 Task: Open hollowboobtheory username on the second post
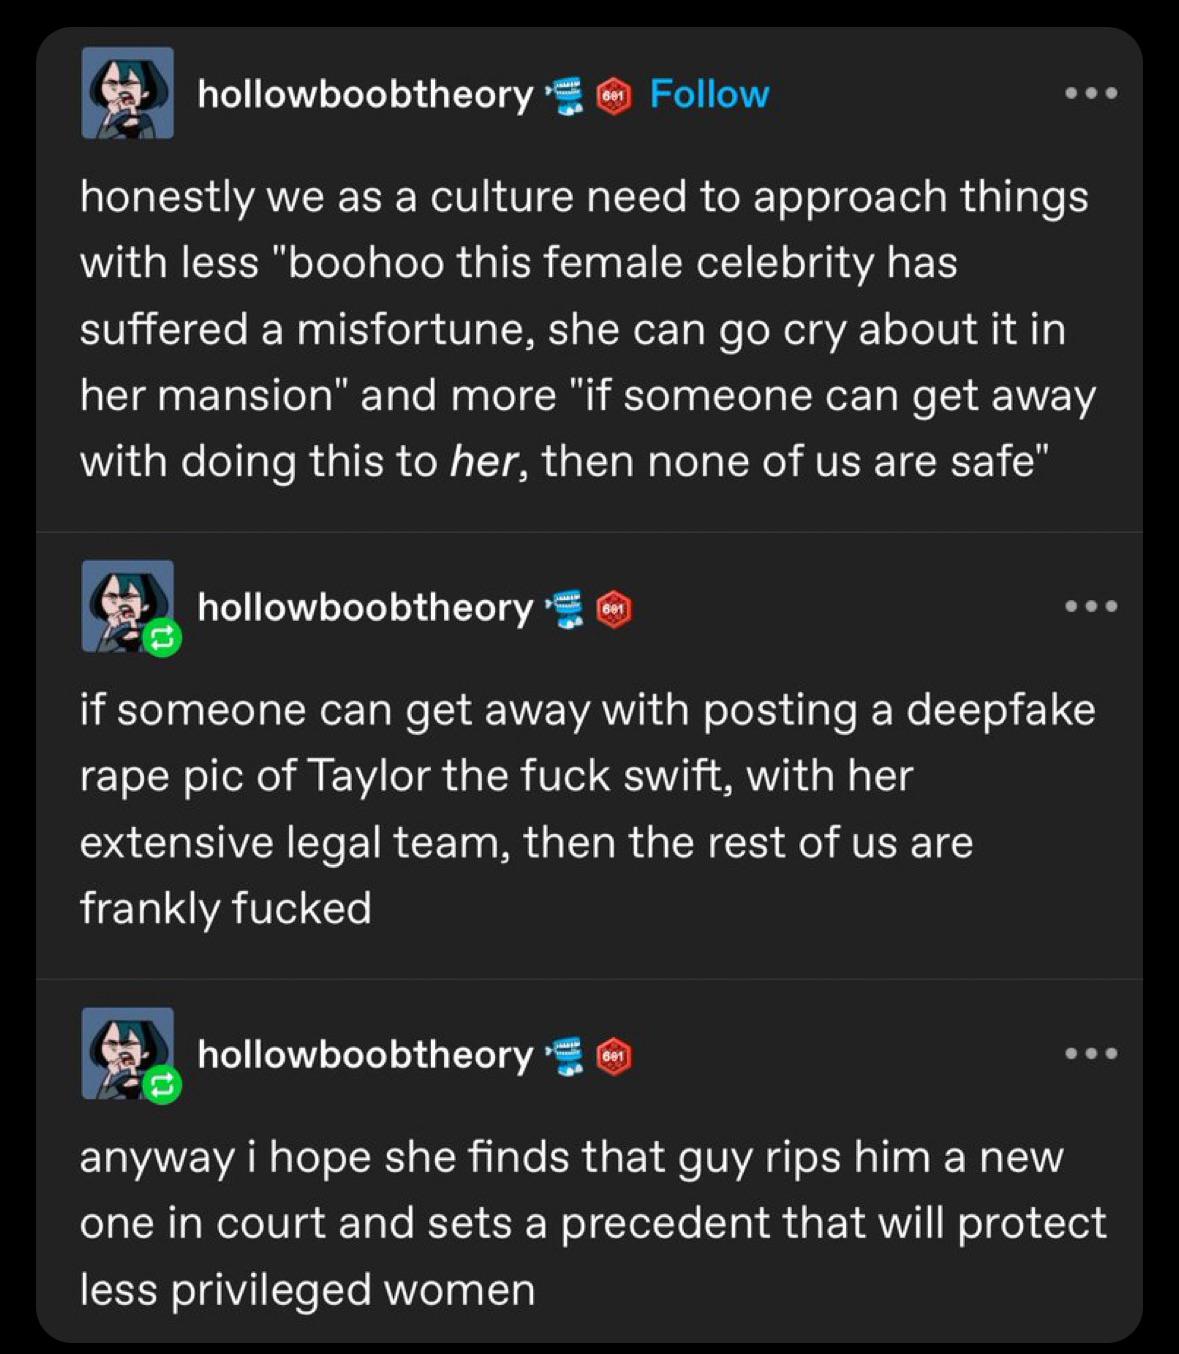pyautogui.click(x=365, y=607)
